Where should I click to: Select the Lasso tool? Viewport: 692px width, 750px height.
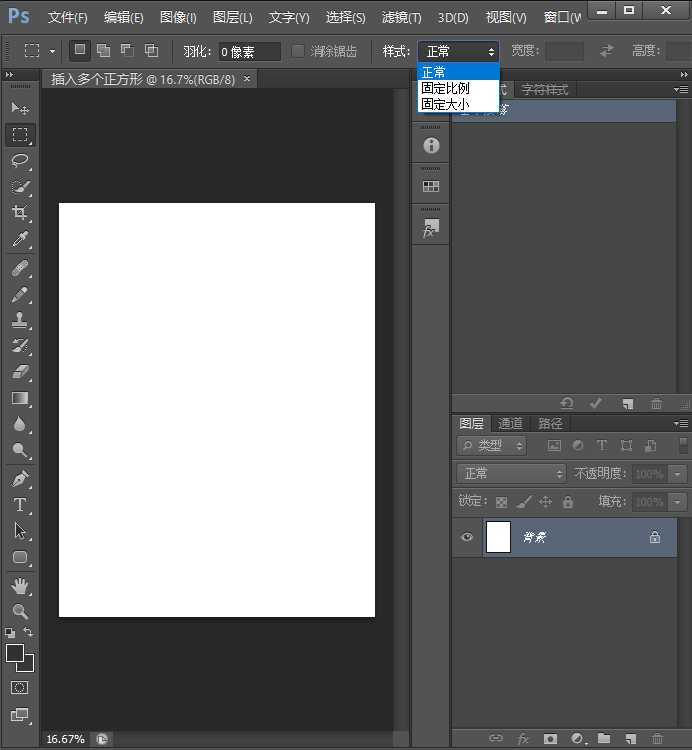(20, 161)
